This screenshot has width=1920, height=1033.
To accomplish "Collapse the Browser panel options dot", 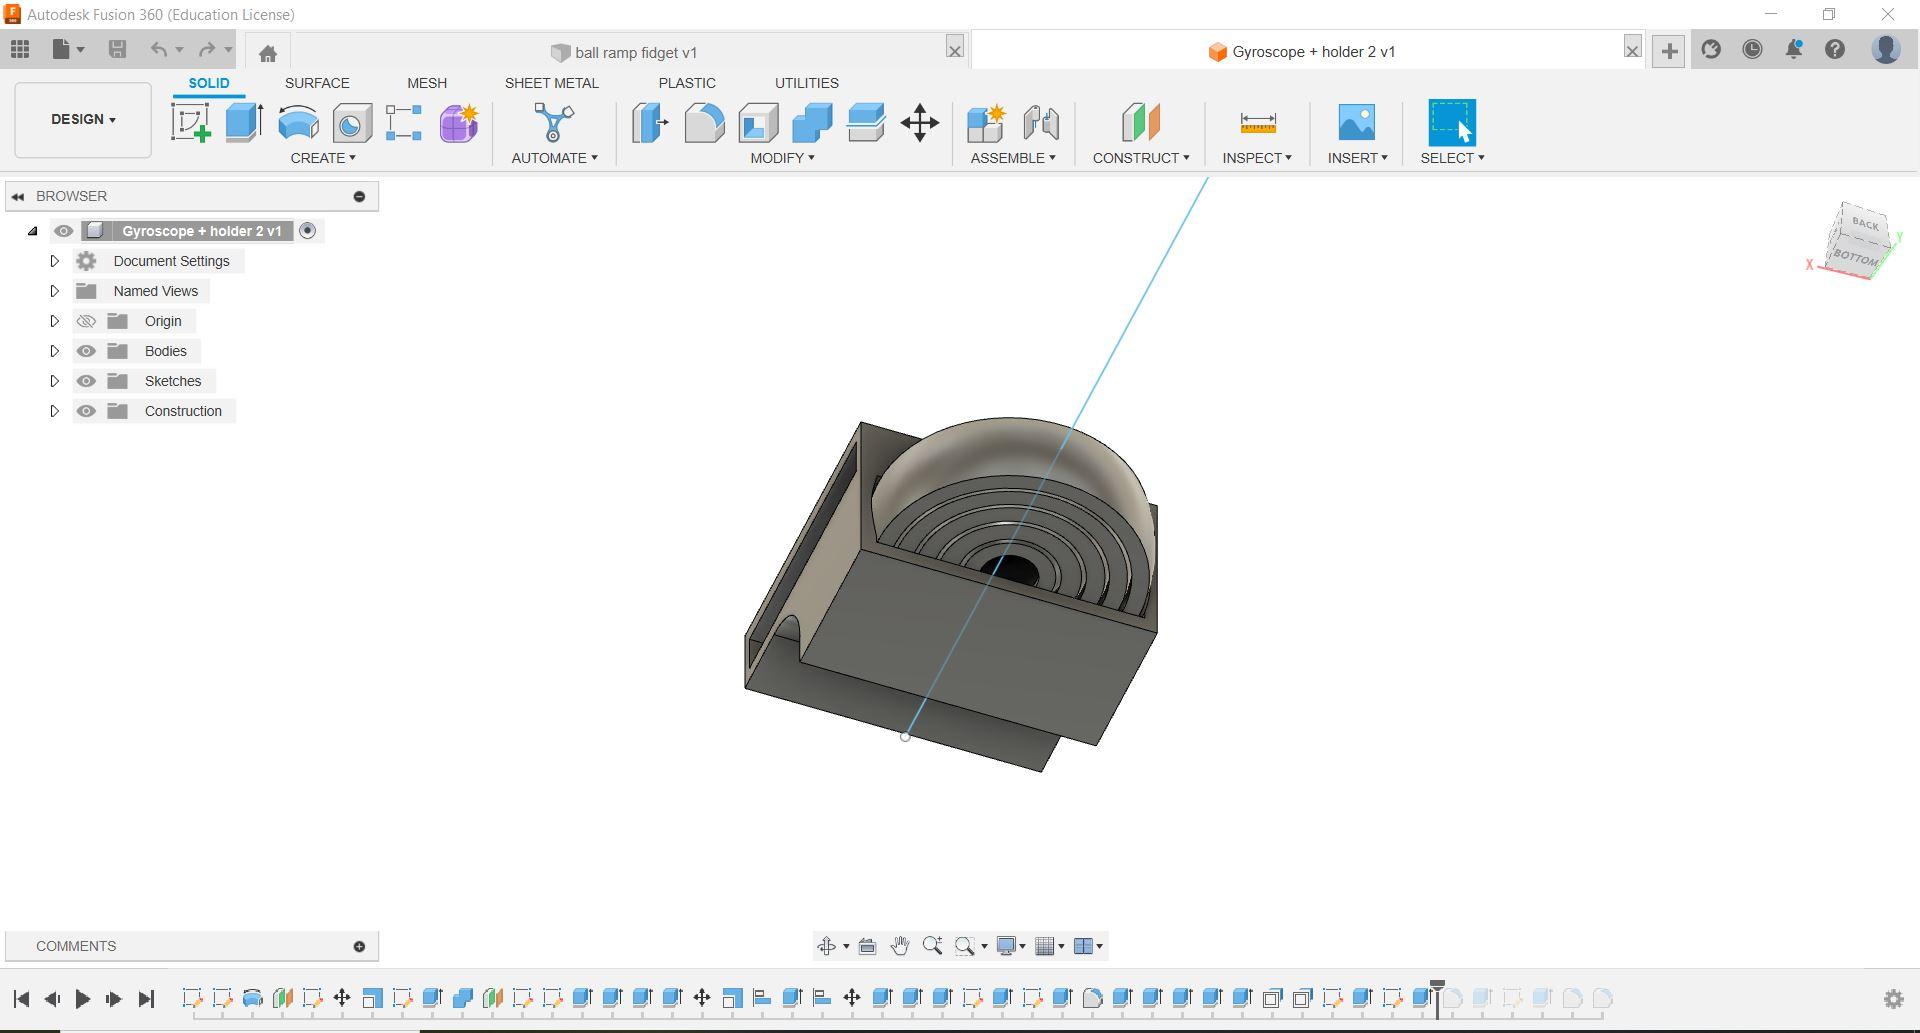I will [x=359, y=196].
